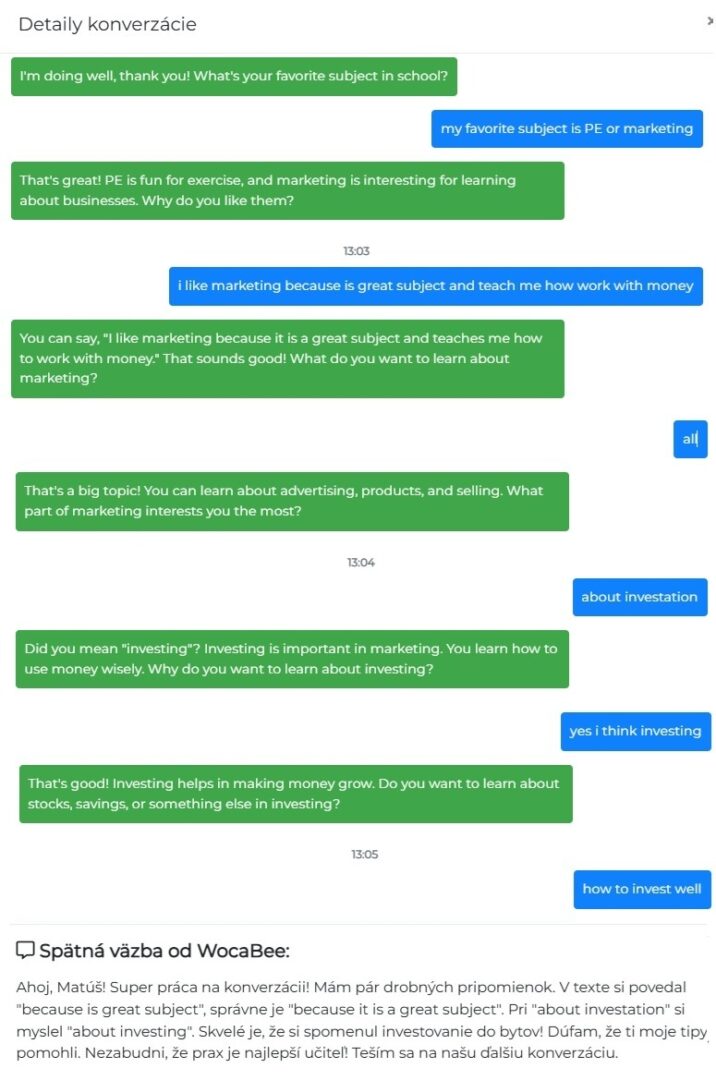Click the "yes i think investing" reply
The width and height of the screenshot is (716, 1080).
coord(635,731)
